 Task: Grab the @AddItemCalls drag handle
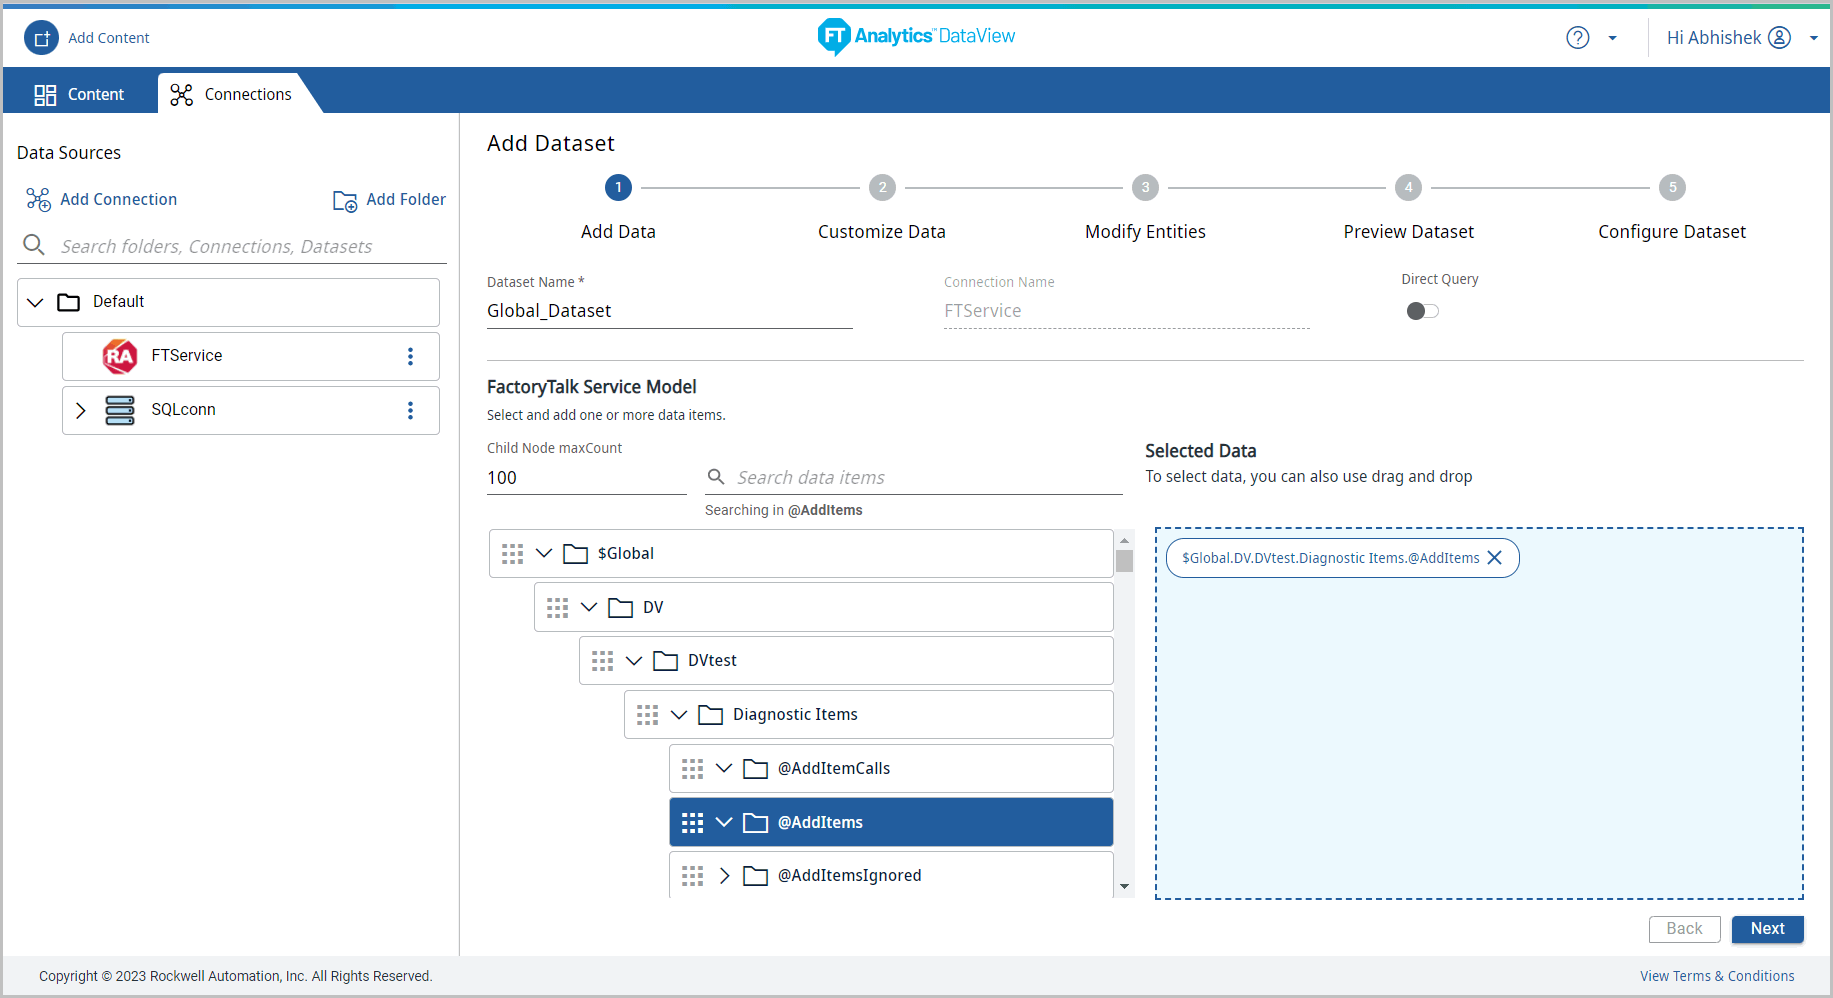(692, 769)
